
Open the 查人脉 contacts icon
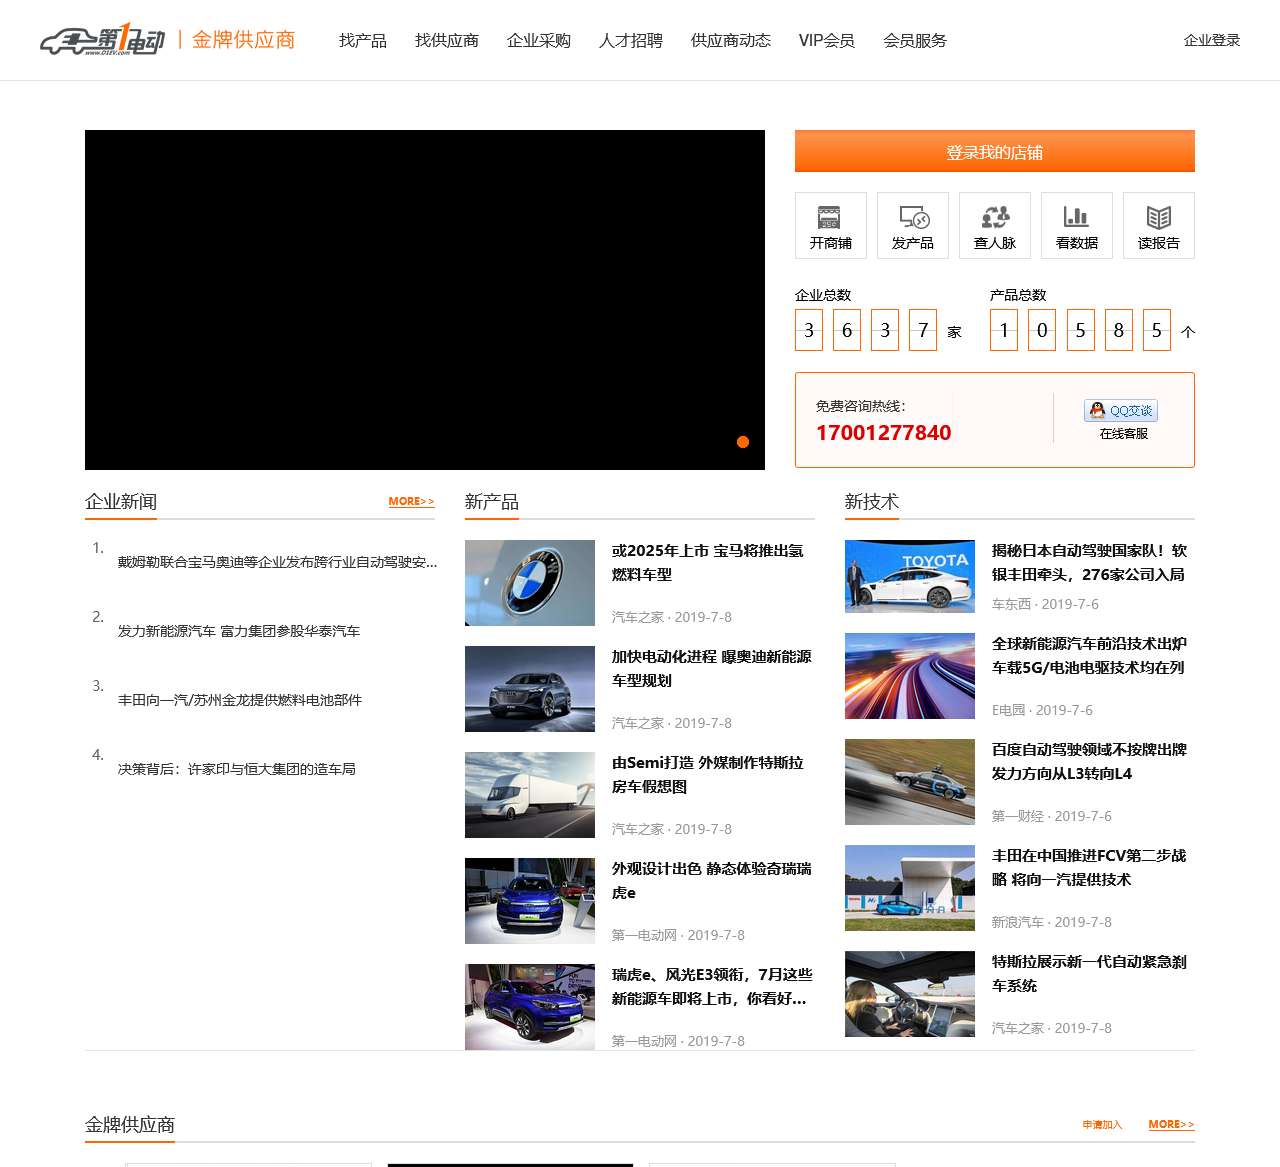click(x=994, y=226)
